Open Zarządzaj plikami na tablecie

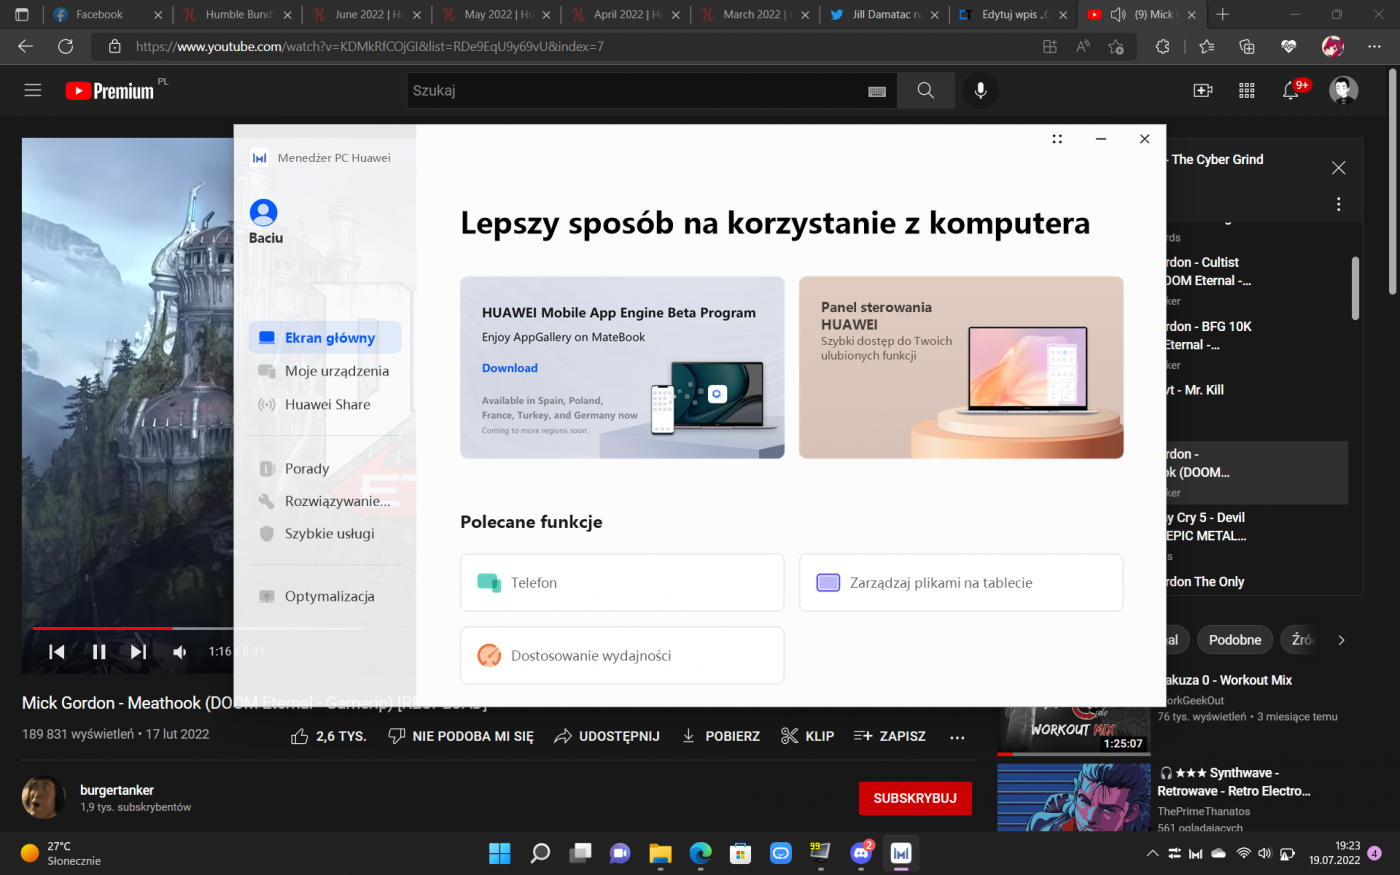tap(961, 582)
